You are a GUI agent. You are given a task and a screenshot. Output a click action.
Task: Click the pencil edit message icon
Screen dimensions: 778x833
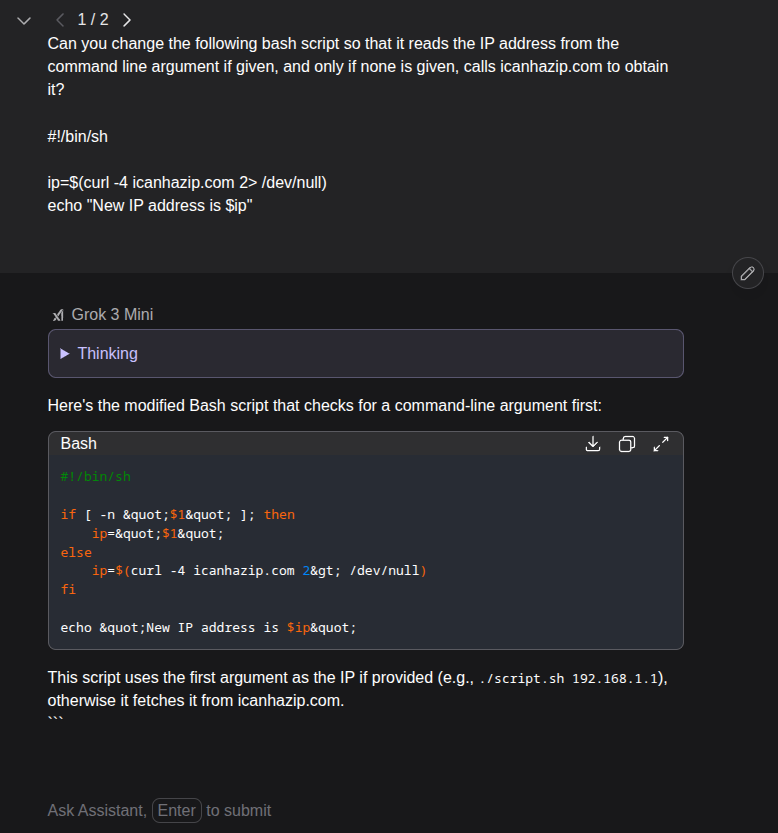coord(747,272)
